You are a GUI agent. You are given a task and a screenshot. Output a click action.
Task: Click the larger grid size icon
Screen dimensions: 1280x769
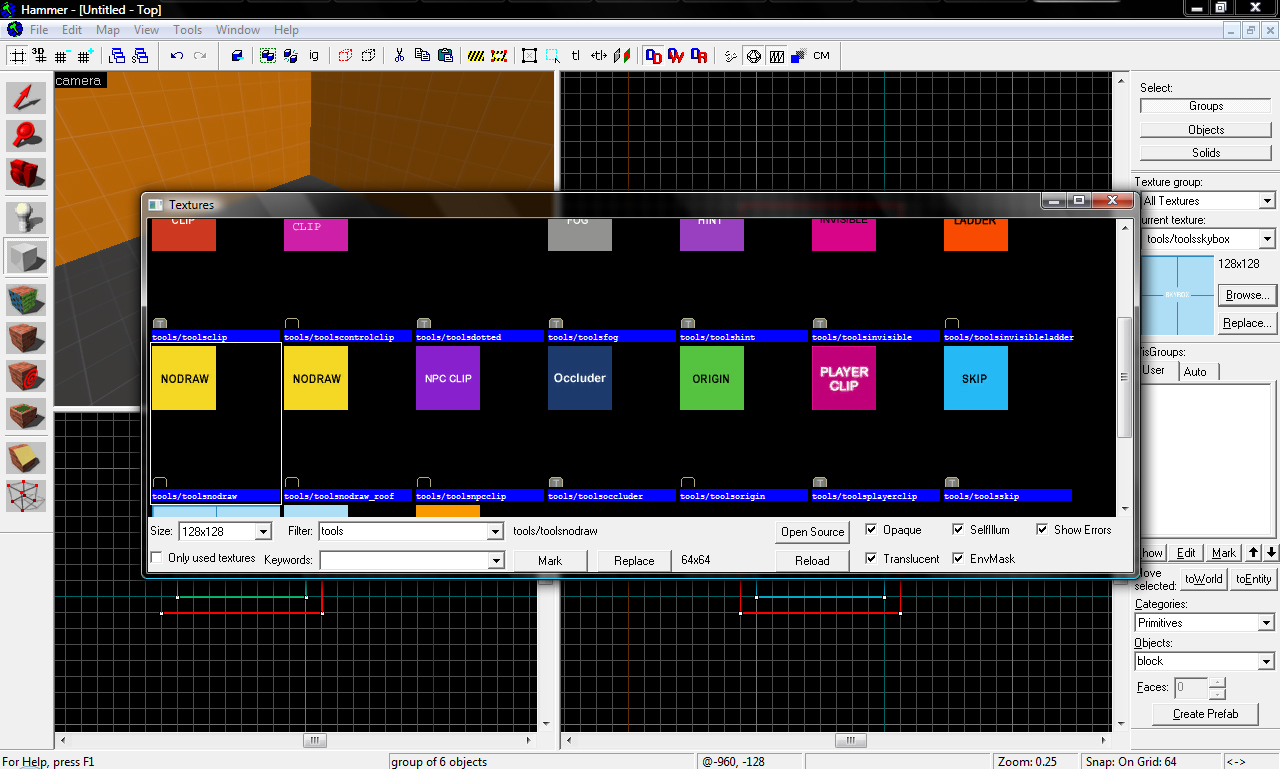(85, 56)
